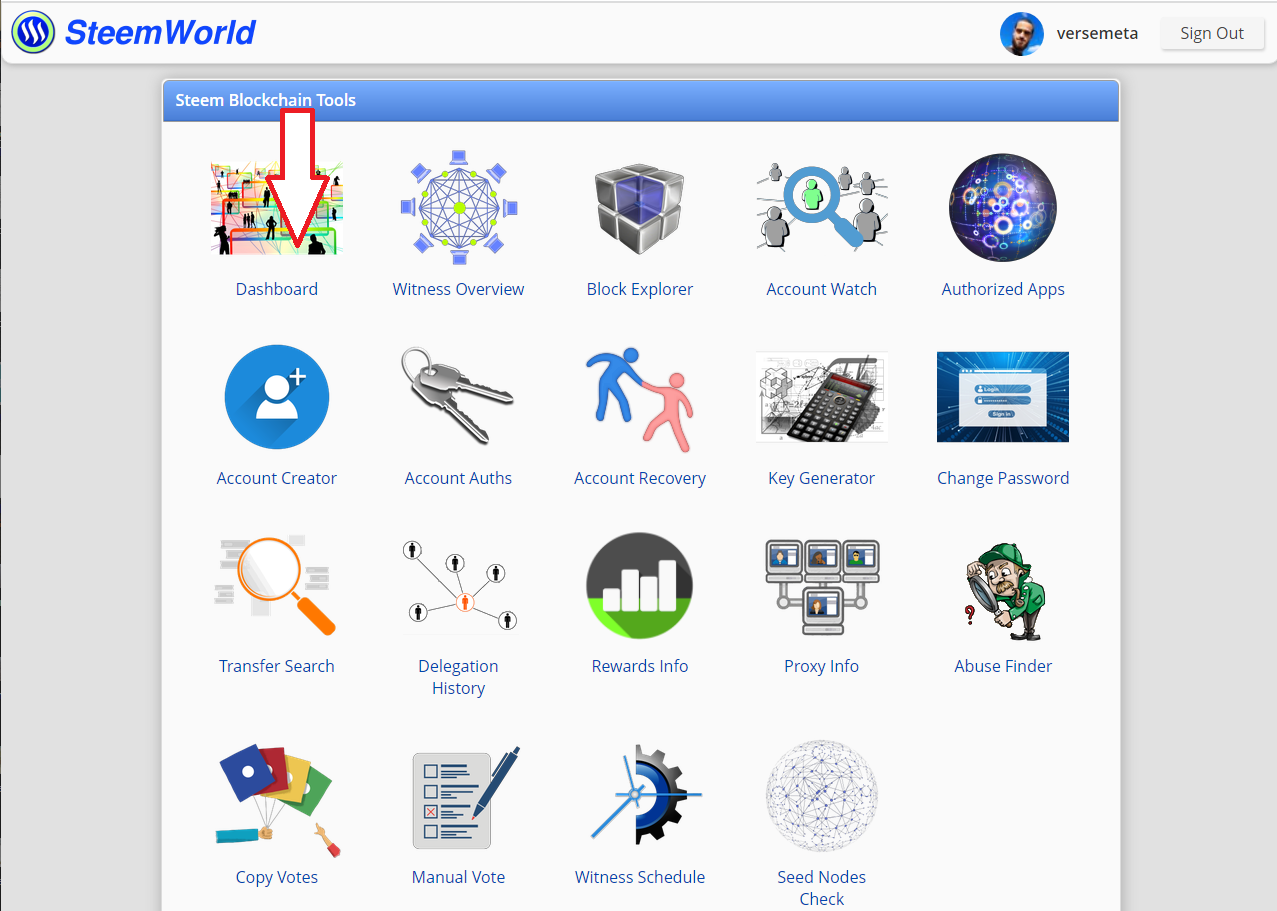Image resolution: width=1277 pixels, height=911 pixels.
Task: Follow the Change Password text link
Action: 1003,478
